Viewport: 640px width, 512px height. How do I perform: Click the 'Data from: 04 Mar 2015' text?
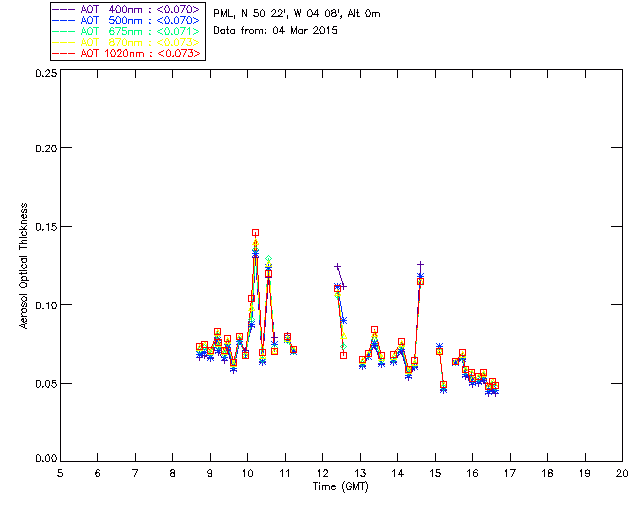point(276,31)
